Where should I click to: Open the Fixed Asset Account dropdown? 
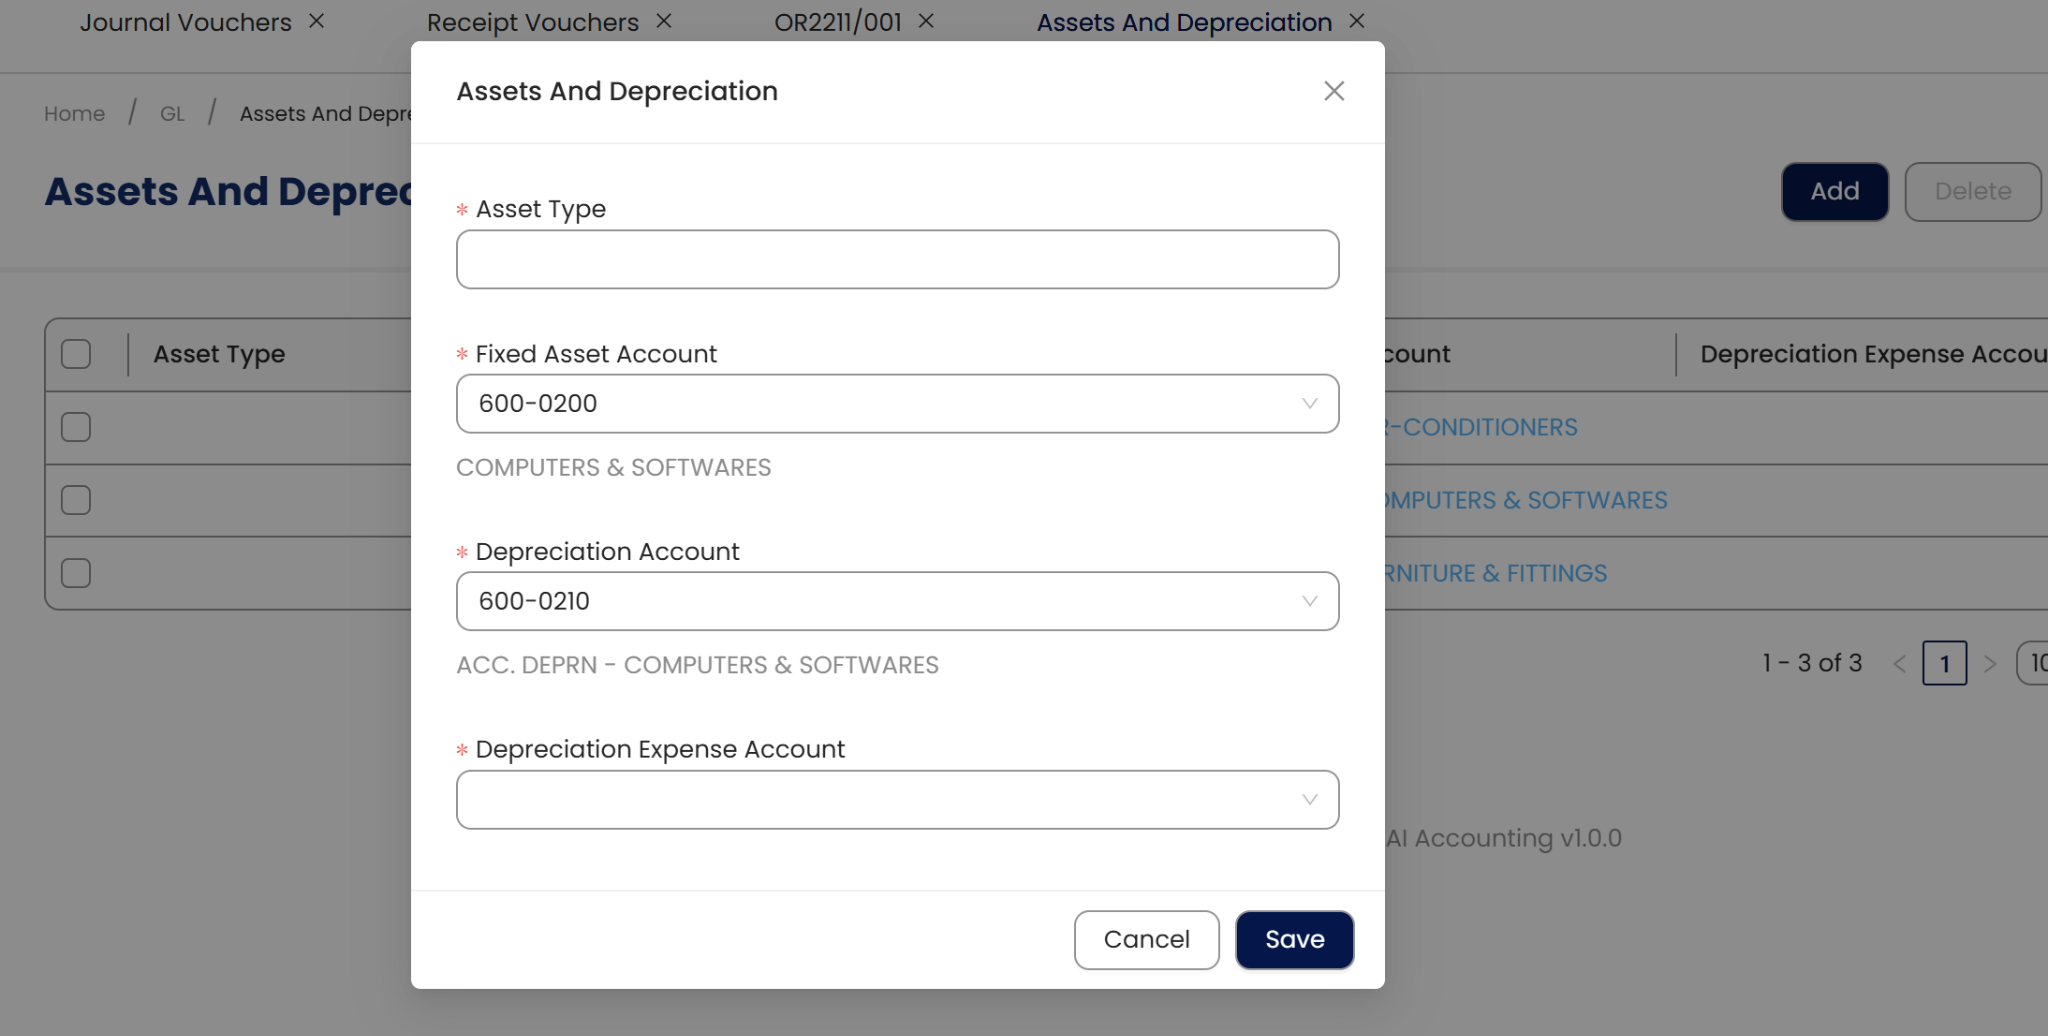tap(897, 404)
